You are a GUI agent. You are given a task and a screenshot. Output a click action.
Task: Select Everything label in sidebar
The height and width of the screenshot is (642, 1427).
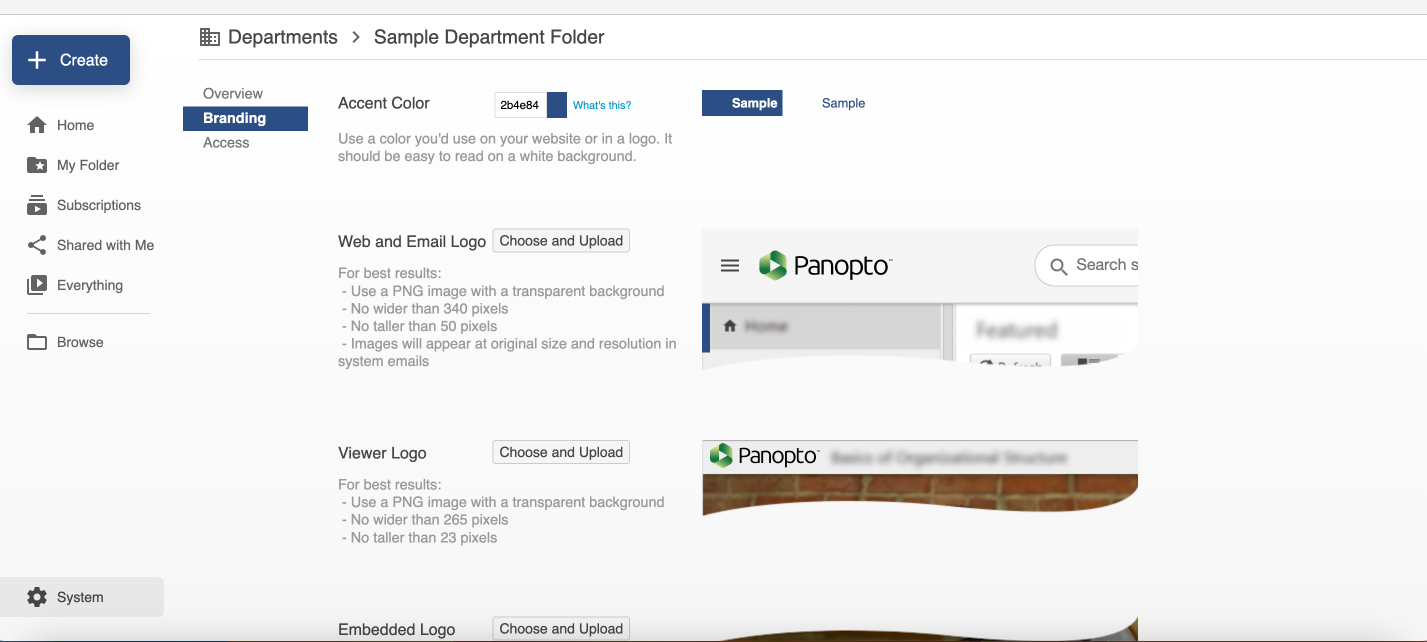[90, 285]
